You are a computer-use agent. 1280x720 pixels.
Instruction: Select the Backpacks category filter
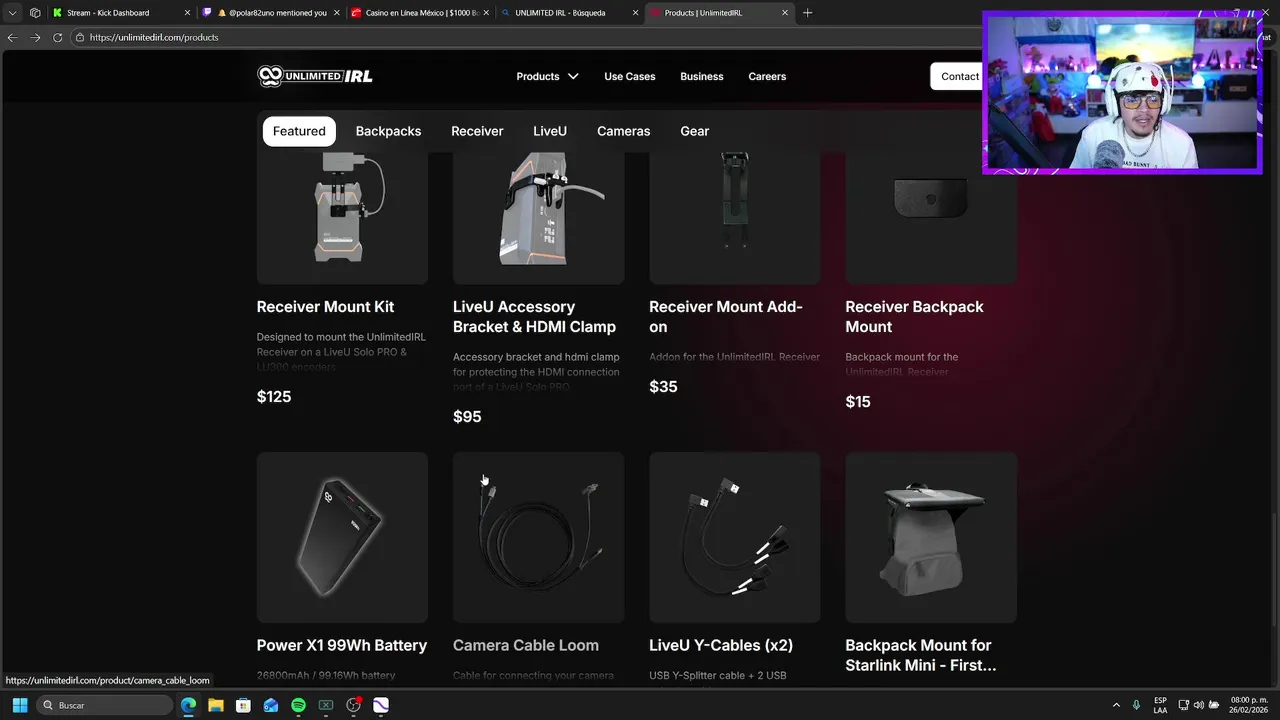pos(388,131)
